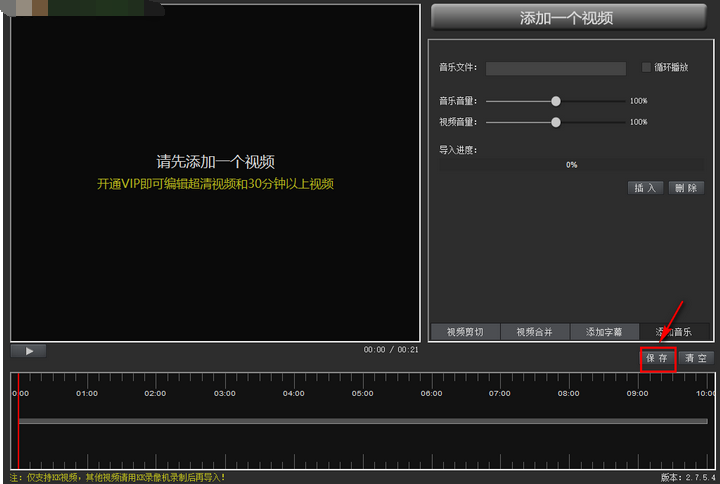Open the 视频合并 tab
The width and height of the screenshot is (720, 484).
pos(534,332)
